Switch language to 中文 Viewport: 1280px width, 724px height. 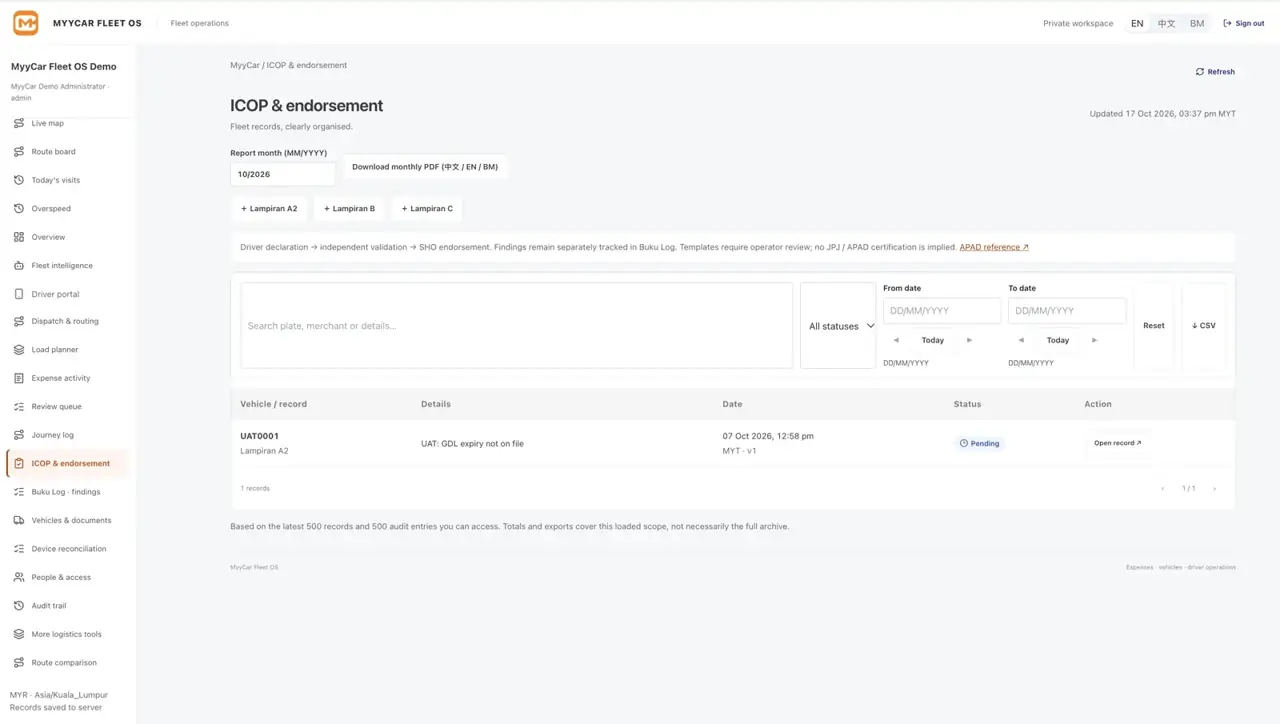(1166, 23)
